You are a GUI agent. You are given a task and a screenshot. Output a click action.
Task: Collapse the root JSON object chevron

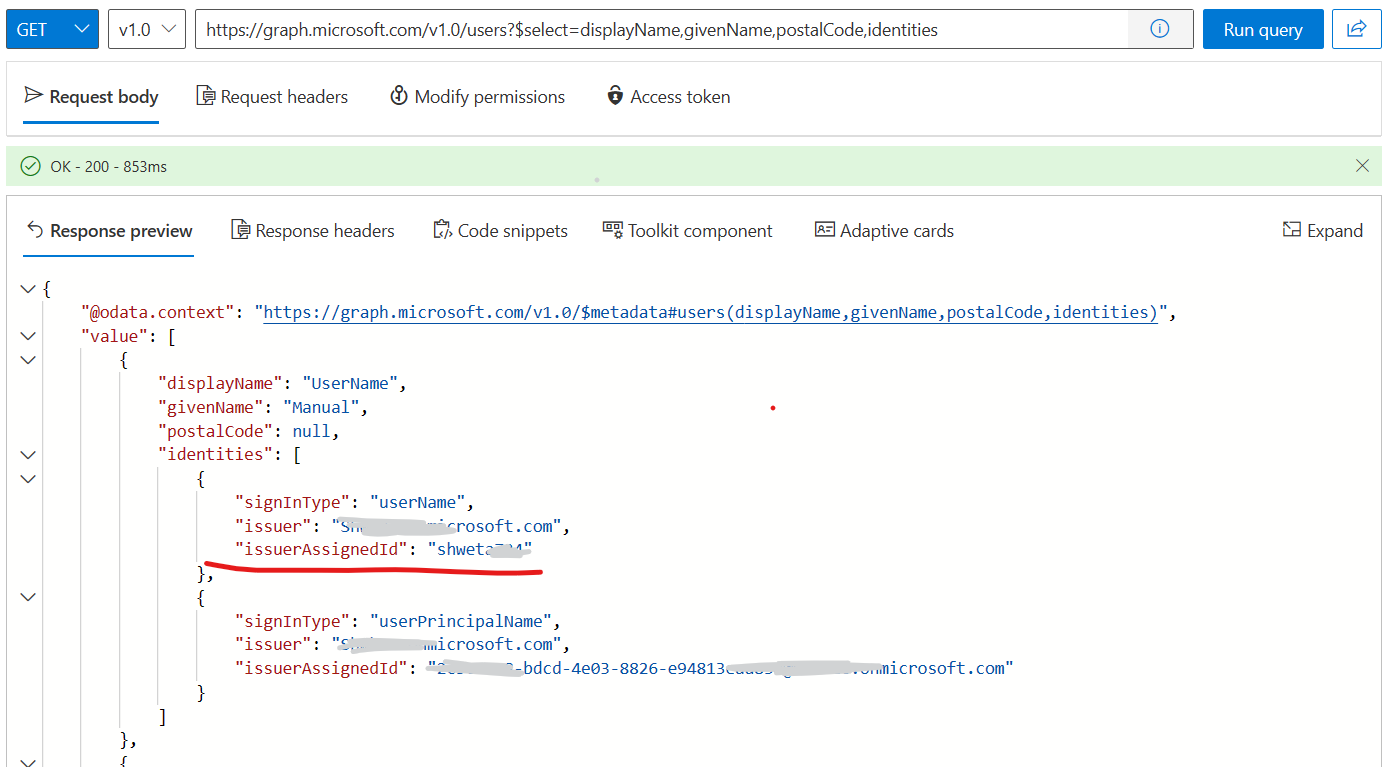pos(28,287)
